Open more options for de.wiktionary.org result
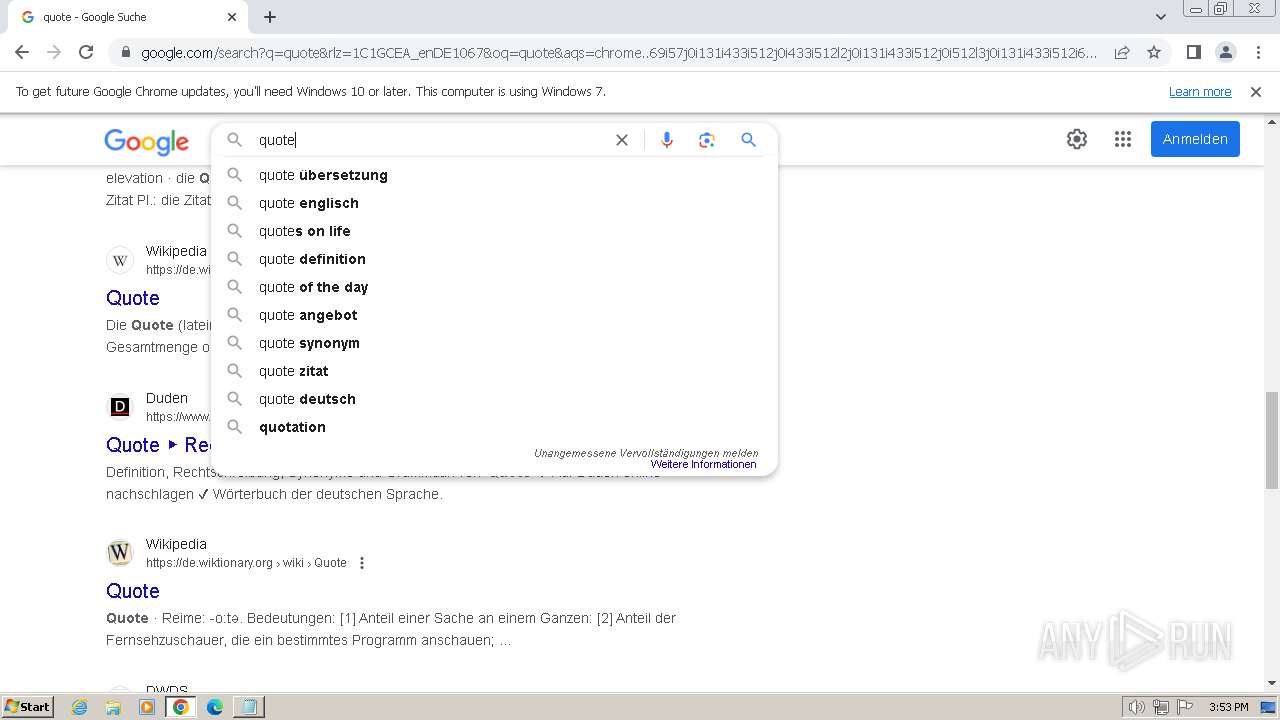Image resolution: width=1280 pixels, height=720 pixels. coord(362,563)
